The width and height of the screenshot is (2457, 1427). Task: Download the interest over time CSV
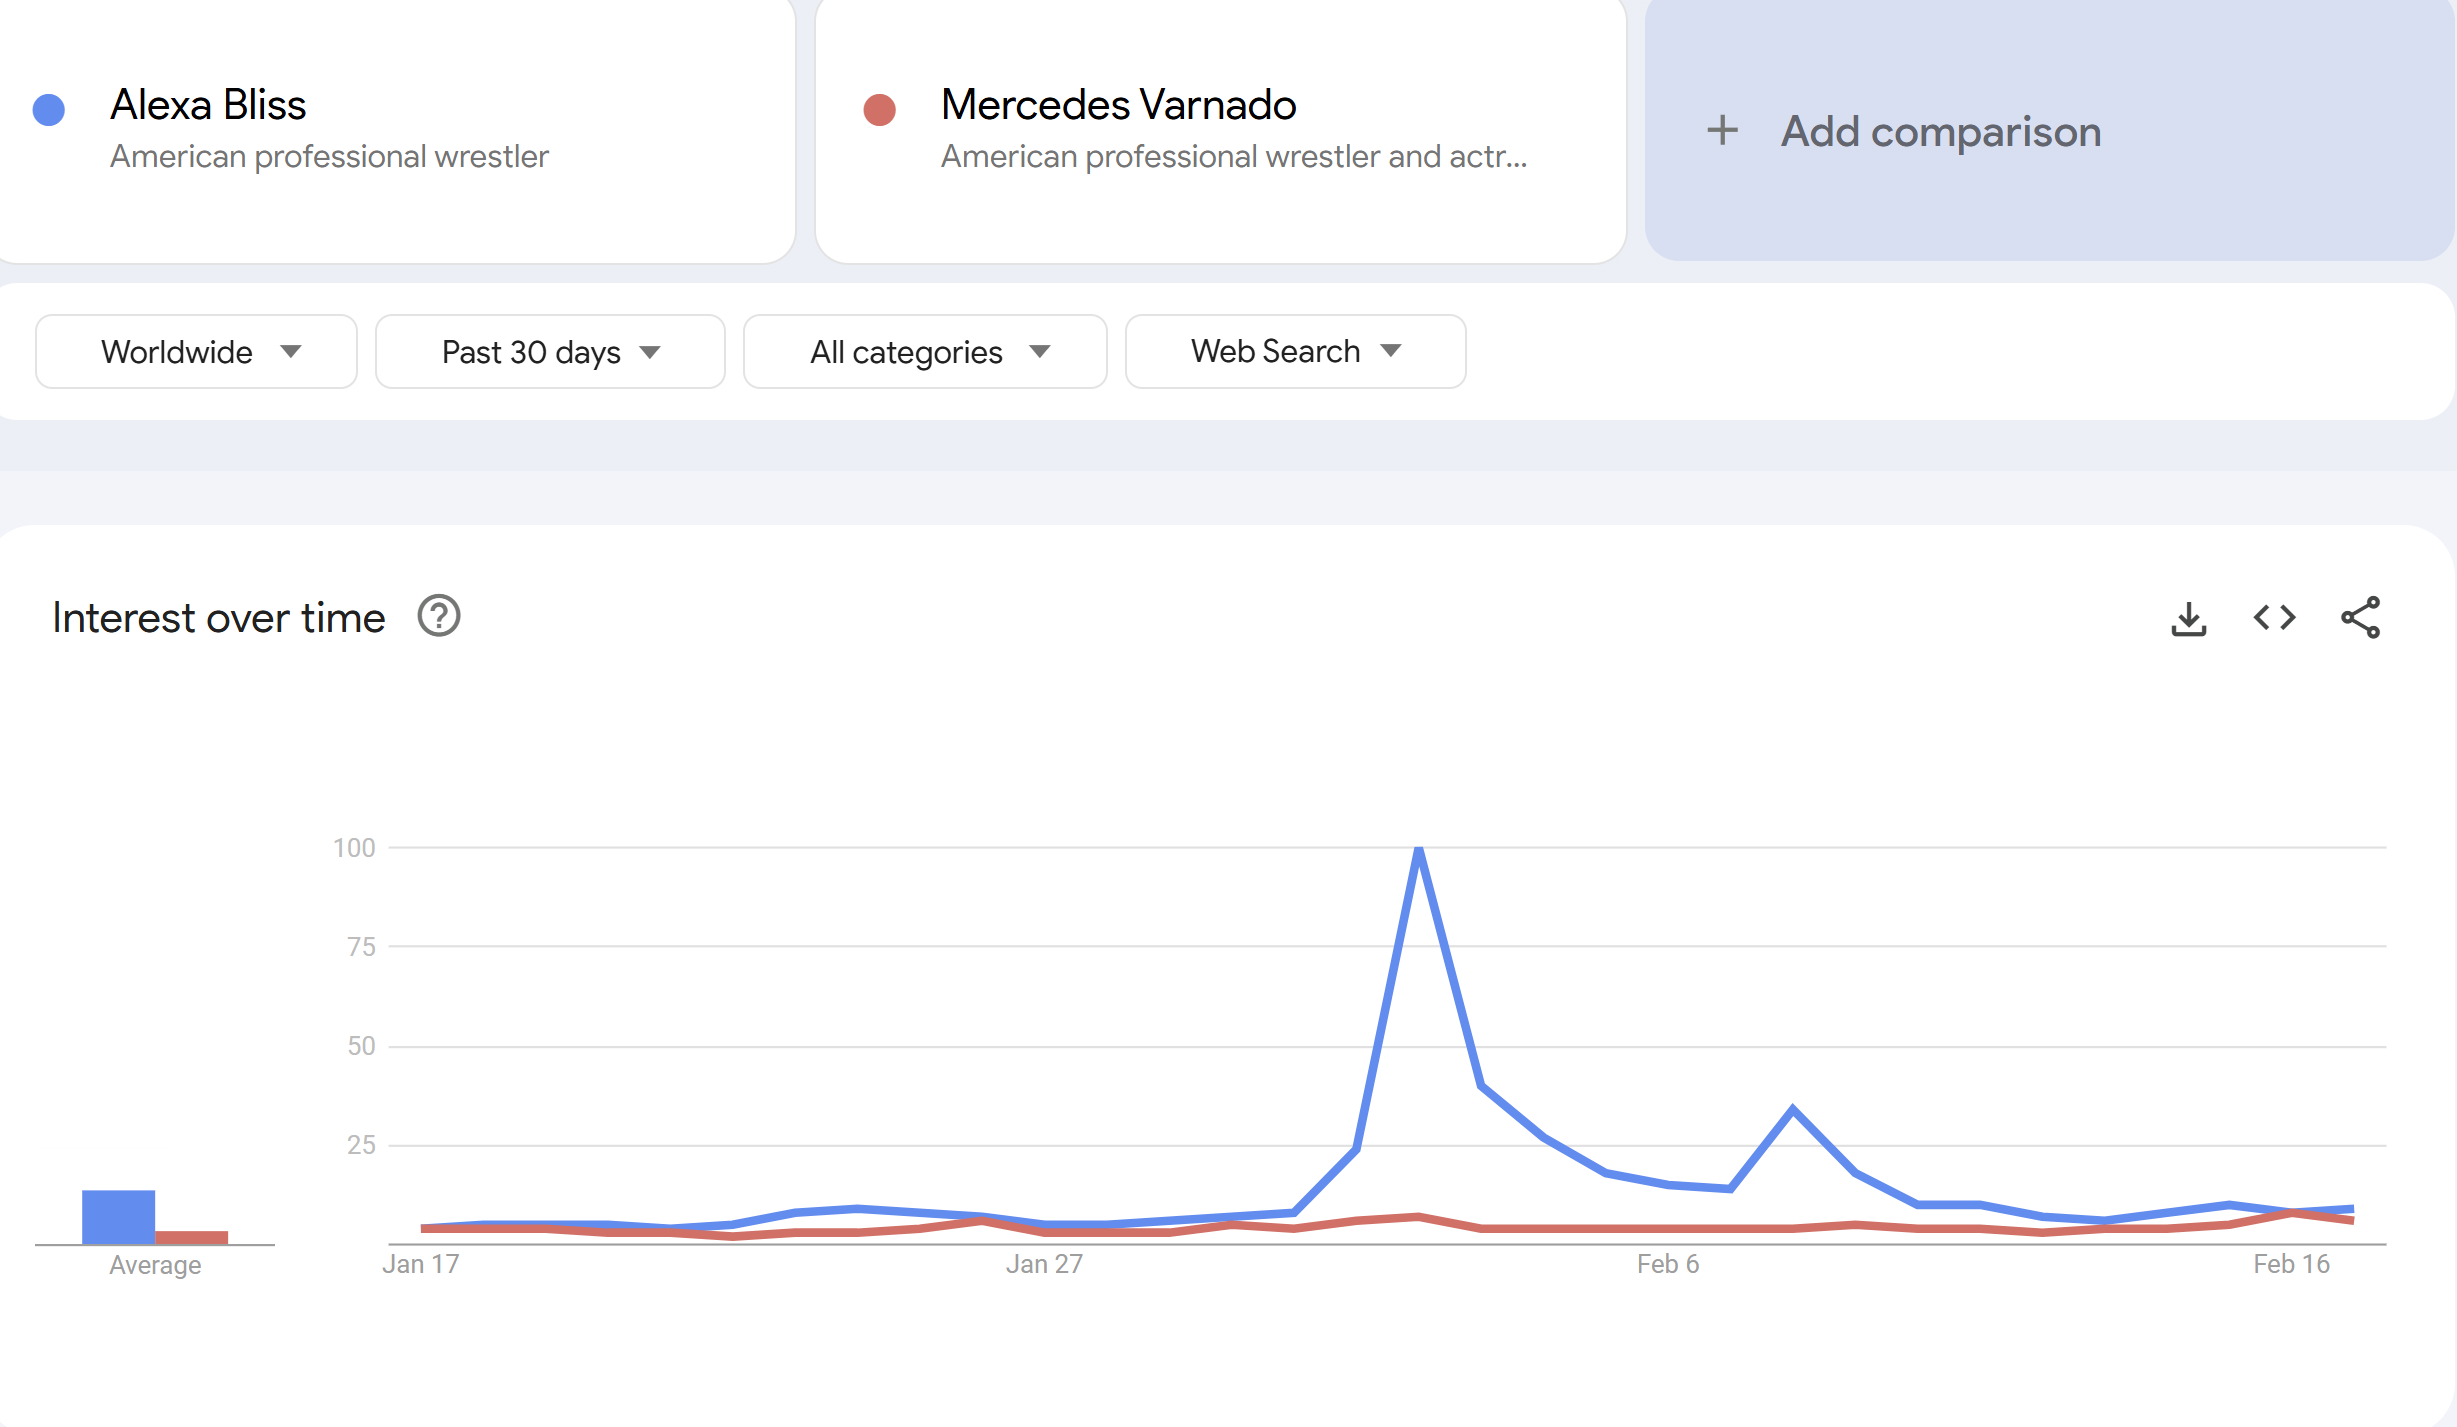(2188, 618)
